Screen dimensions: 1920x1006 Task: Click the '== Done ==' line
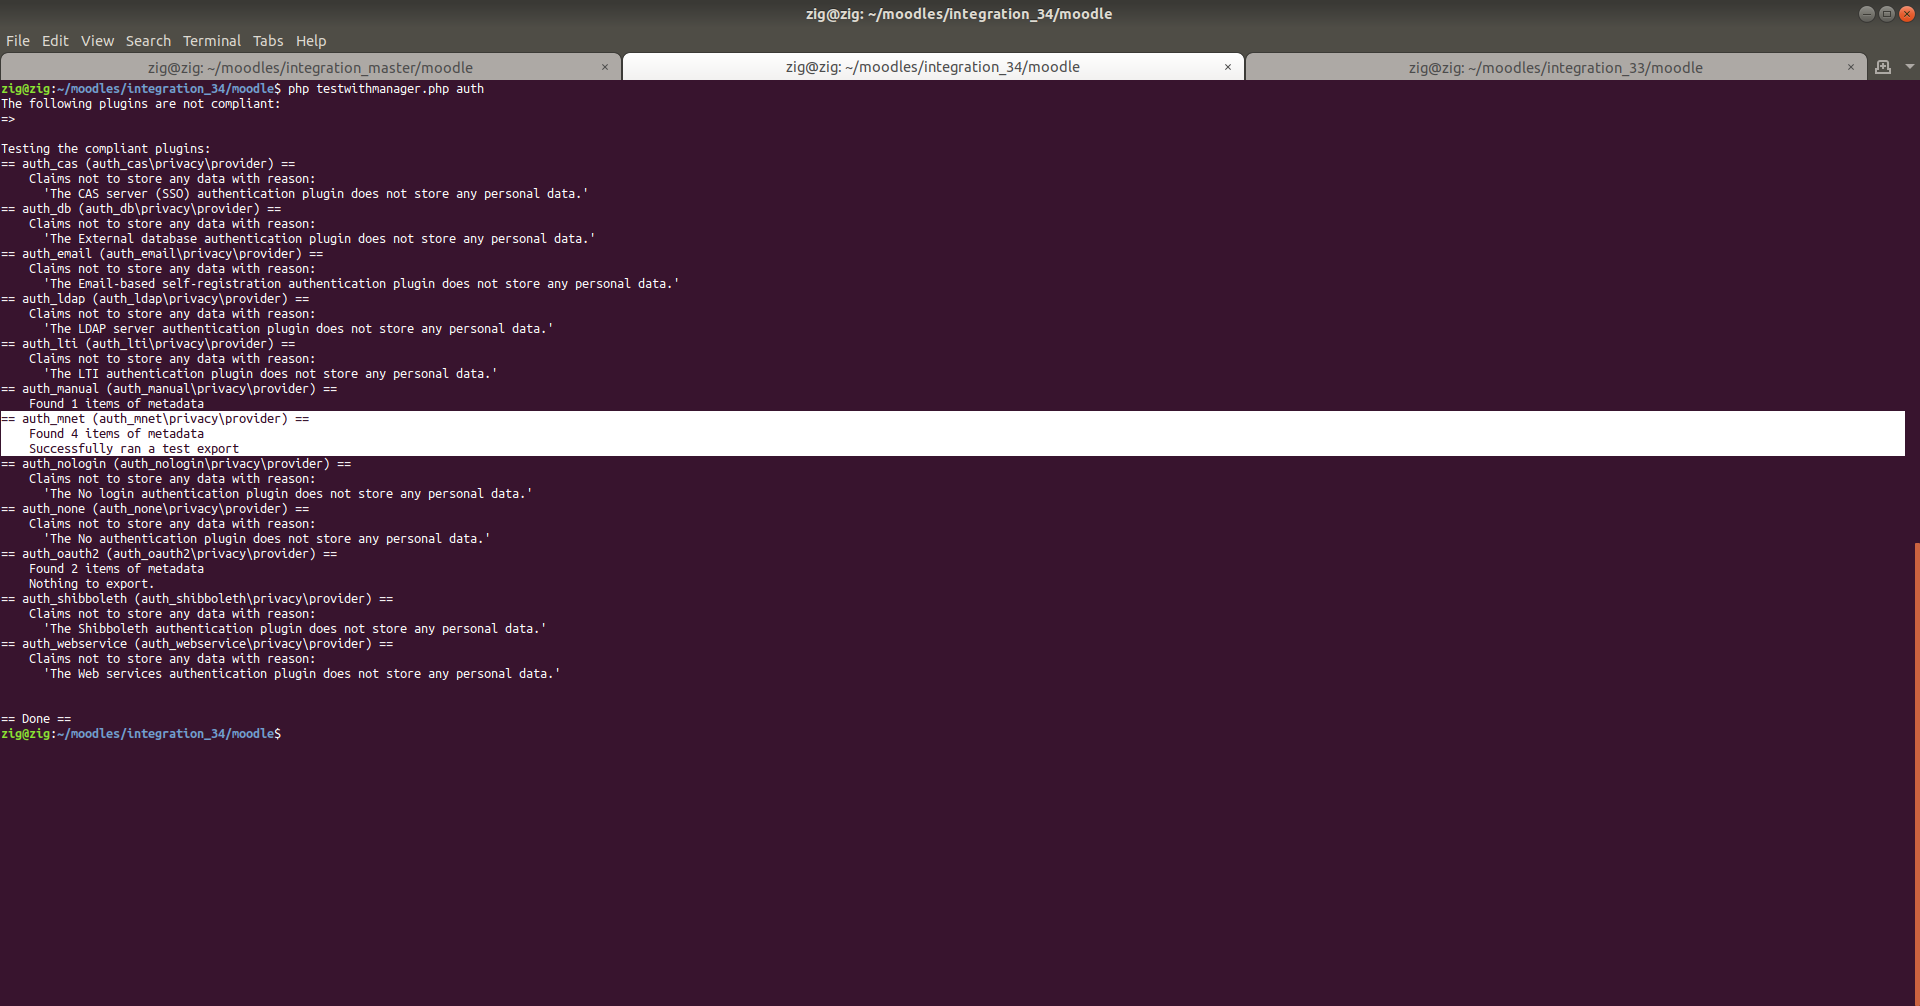tap(36, 719)
